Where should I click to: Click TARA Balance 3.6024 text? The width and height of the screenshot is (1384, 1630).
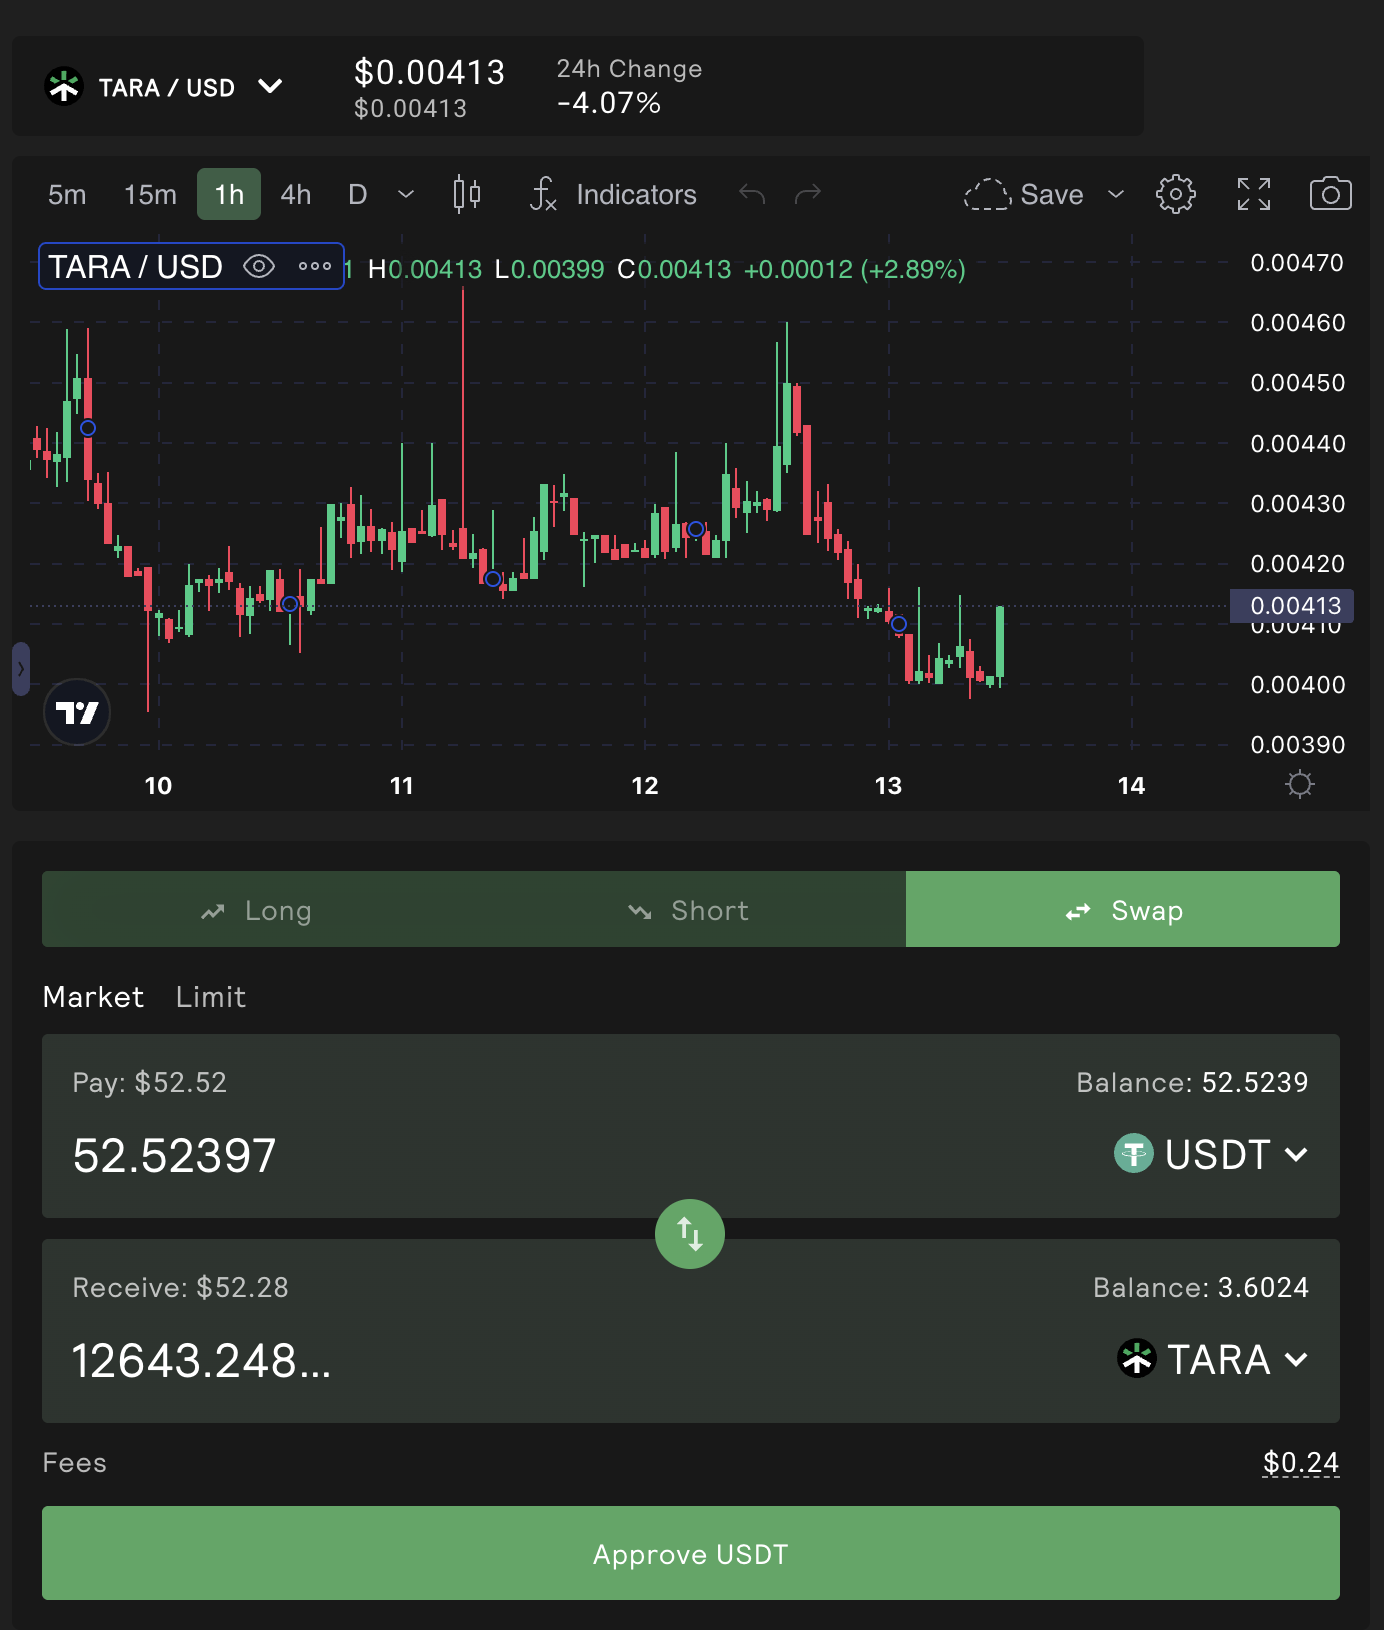(x=1201, y=1287)
